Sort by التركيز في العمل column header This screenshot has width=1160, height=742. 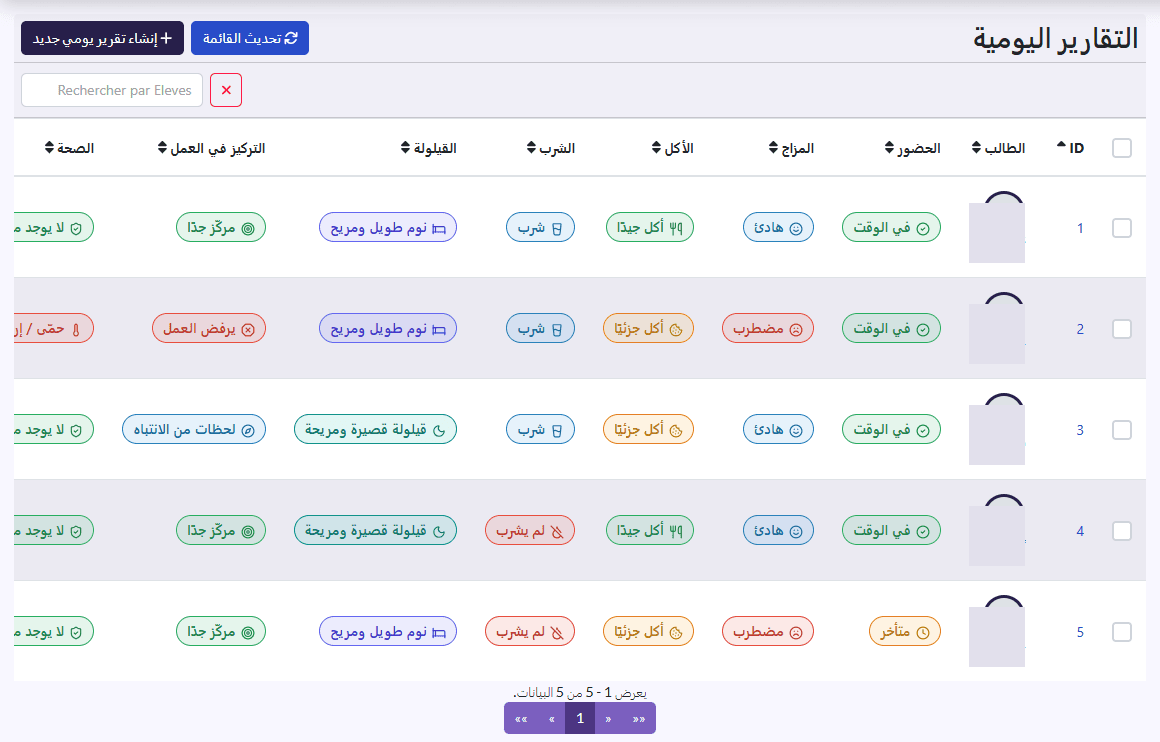point(211,148)
